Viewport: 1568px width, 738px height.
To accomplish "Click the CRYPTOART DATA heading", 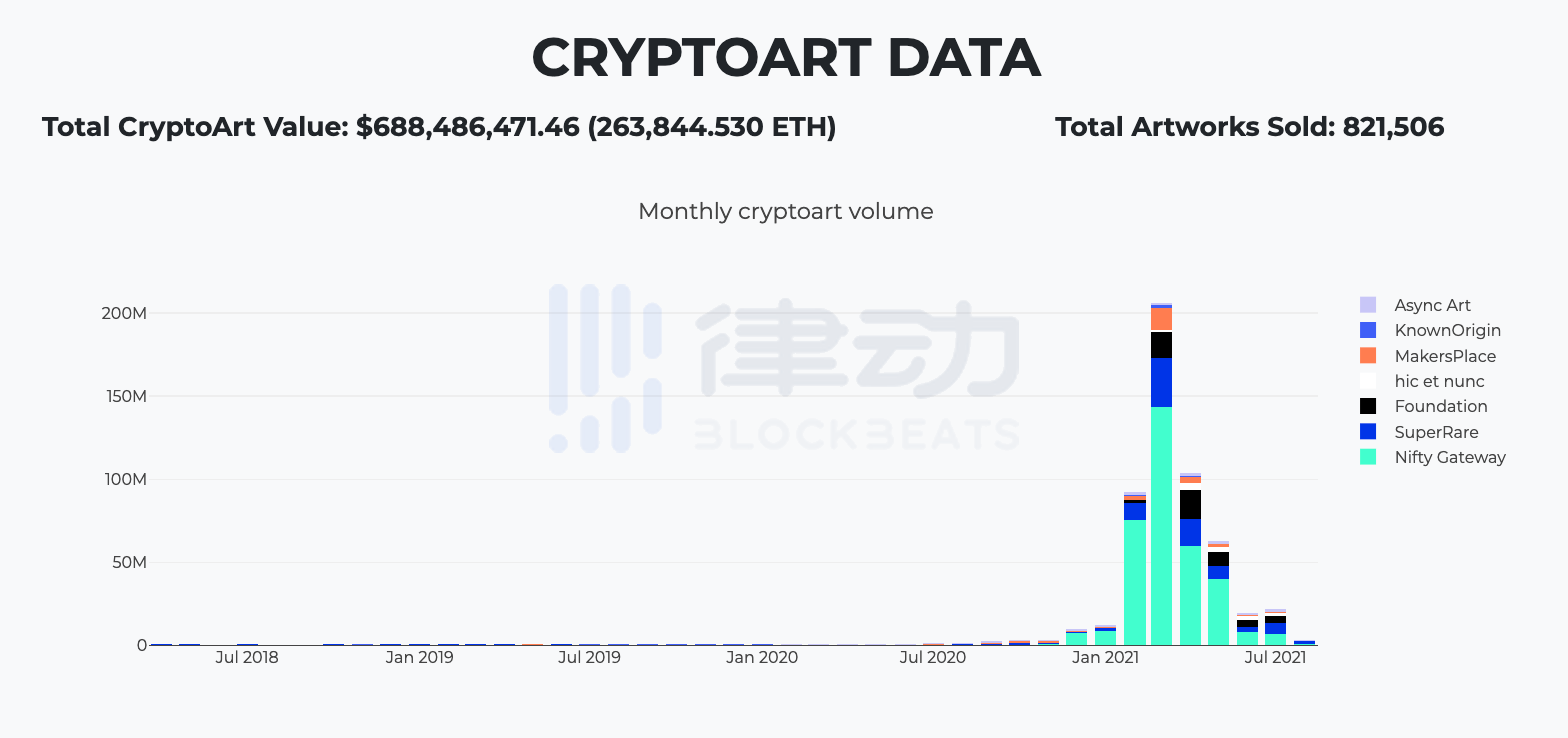I will 785,57.
